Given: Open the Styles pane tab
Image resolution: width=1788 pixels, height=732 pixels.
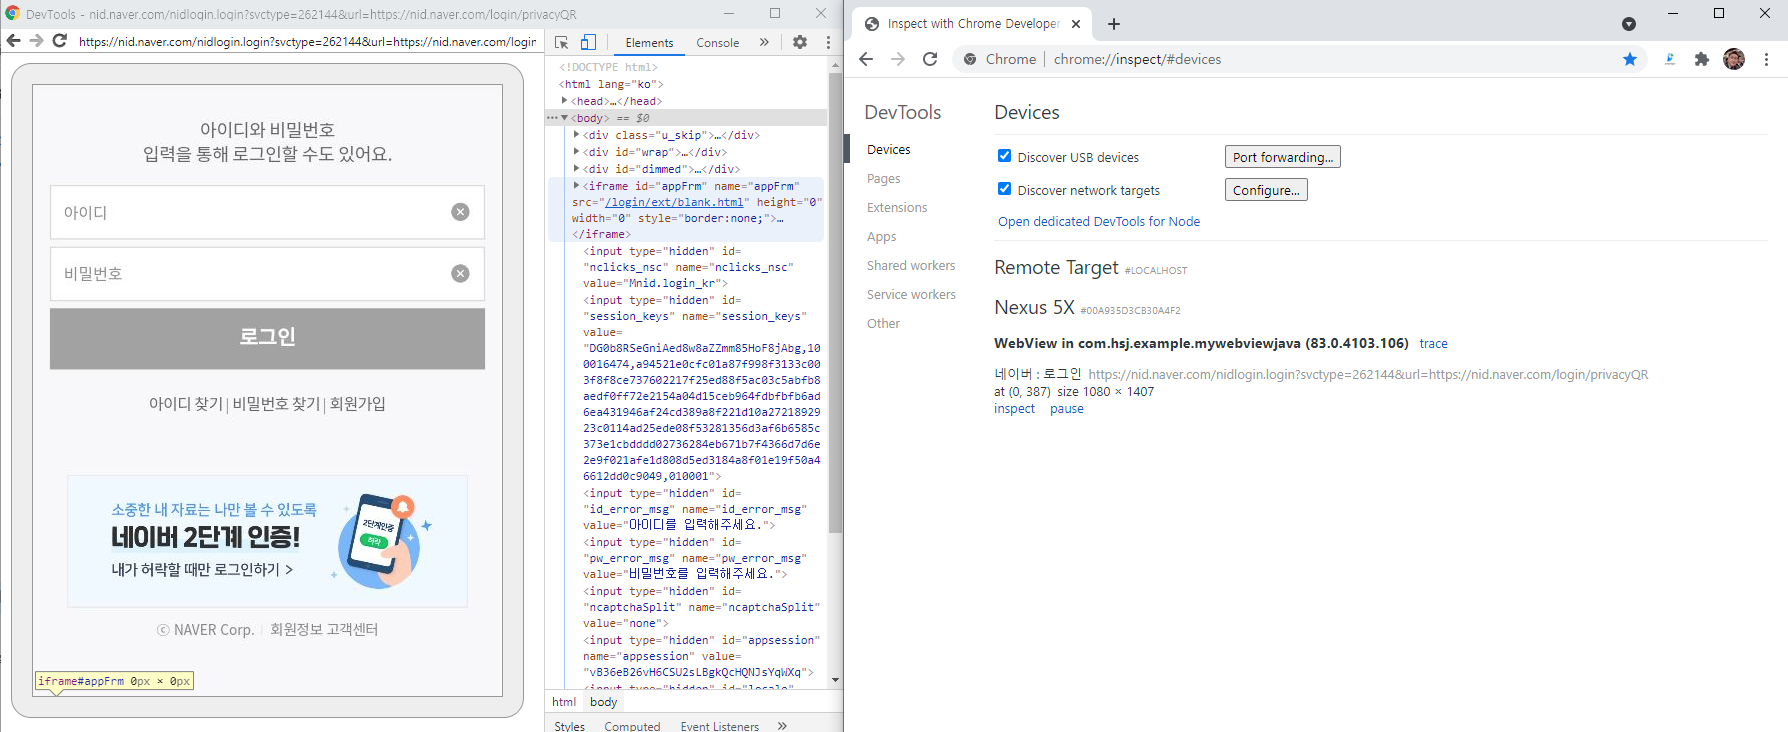Looking at the screenshot, I should [x=570, y=726].
